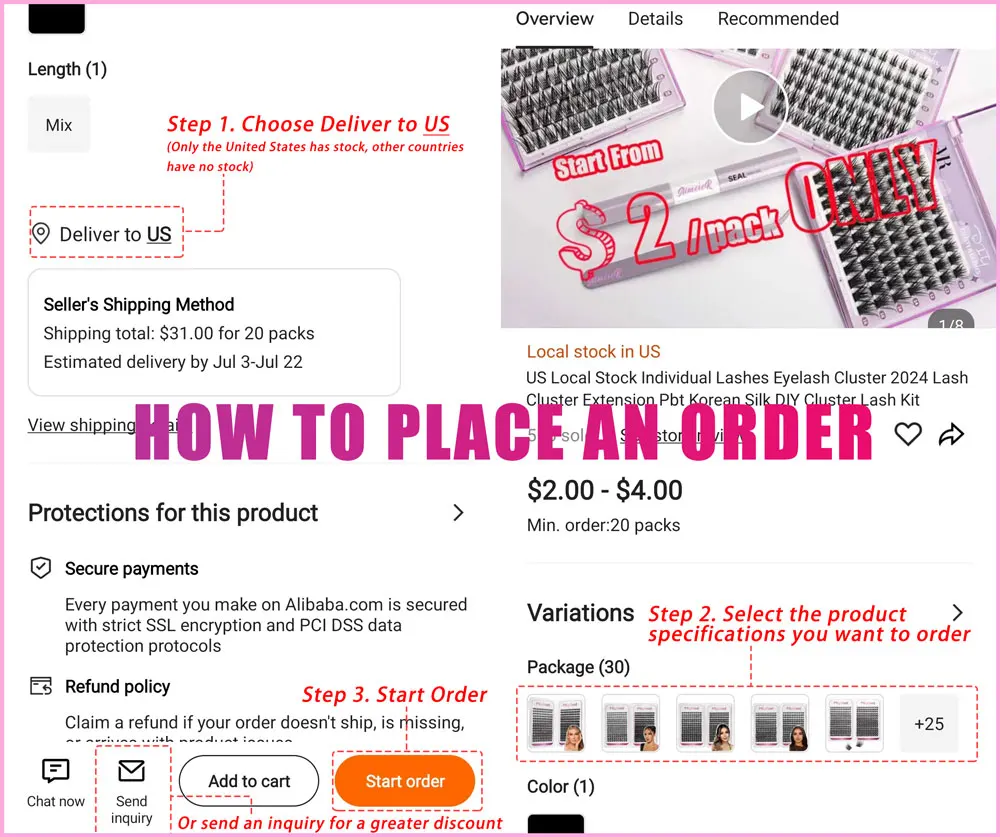This screenshot has height=837, width=1000.
Task: Show the +25 more package options
Action: [x=928, y=724]
